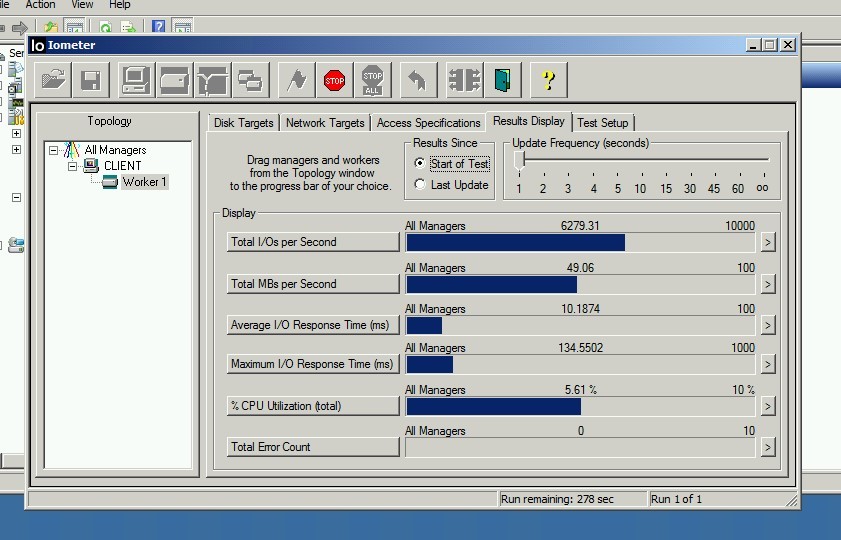841x540 pixels.
Task: Select the Start of Test radio button
Action: (420, 164)
